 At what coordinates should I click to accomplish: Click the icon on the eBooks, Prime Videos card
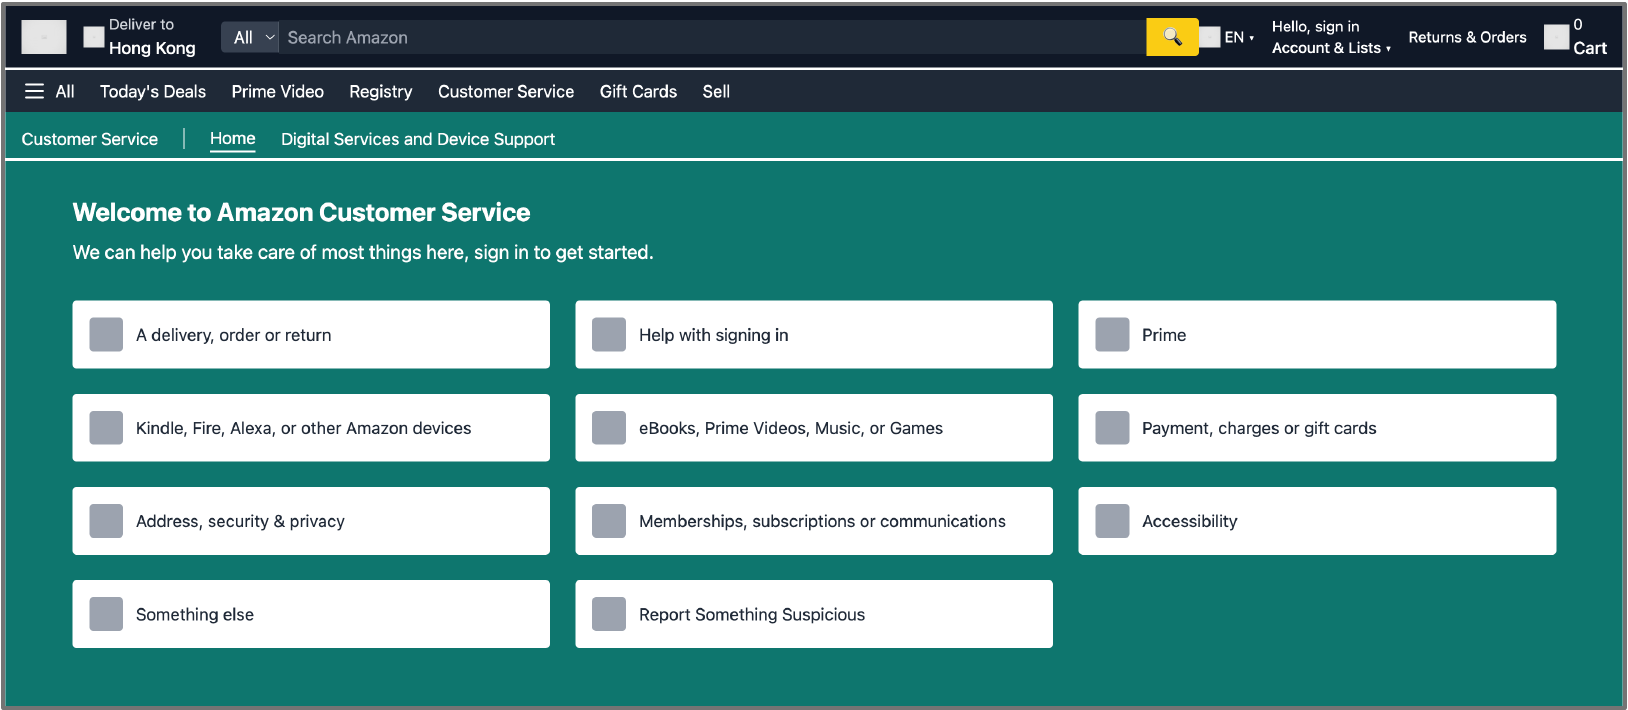point(609,428)
